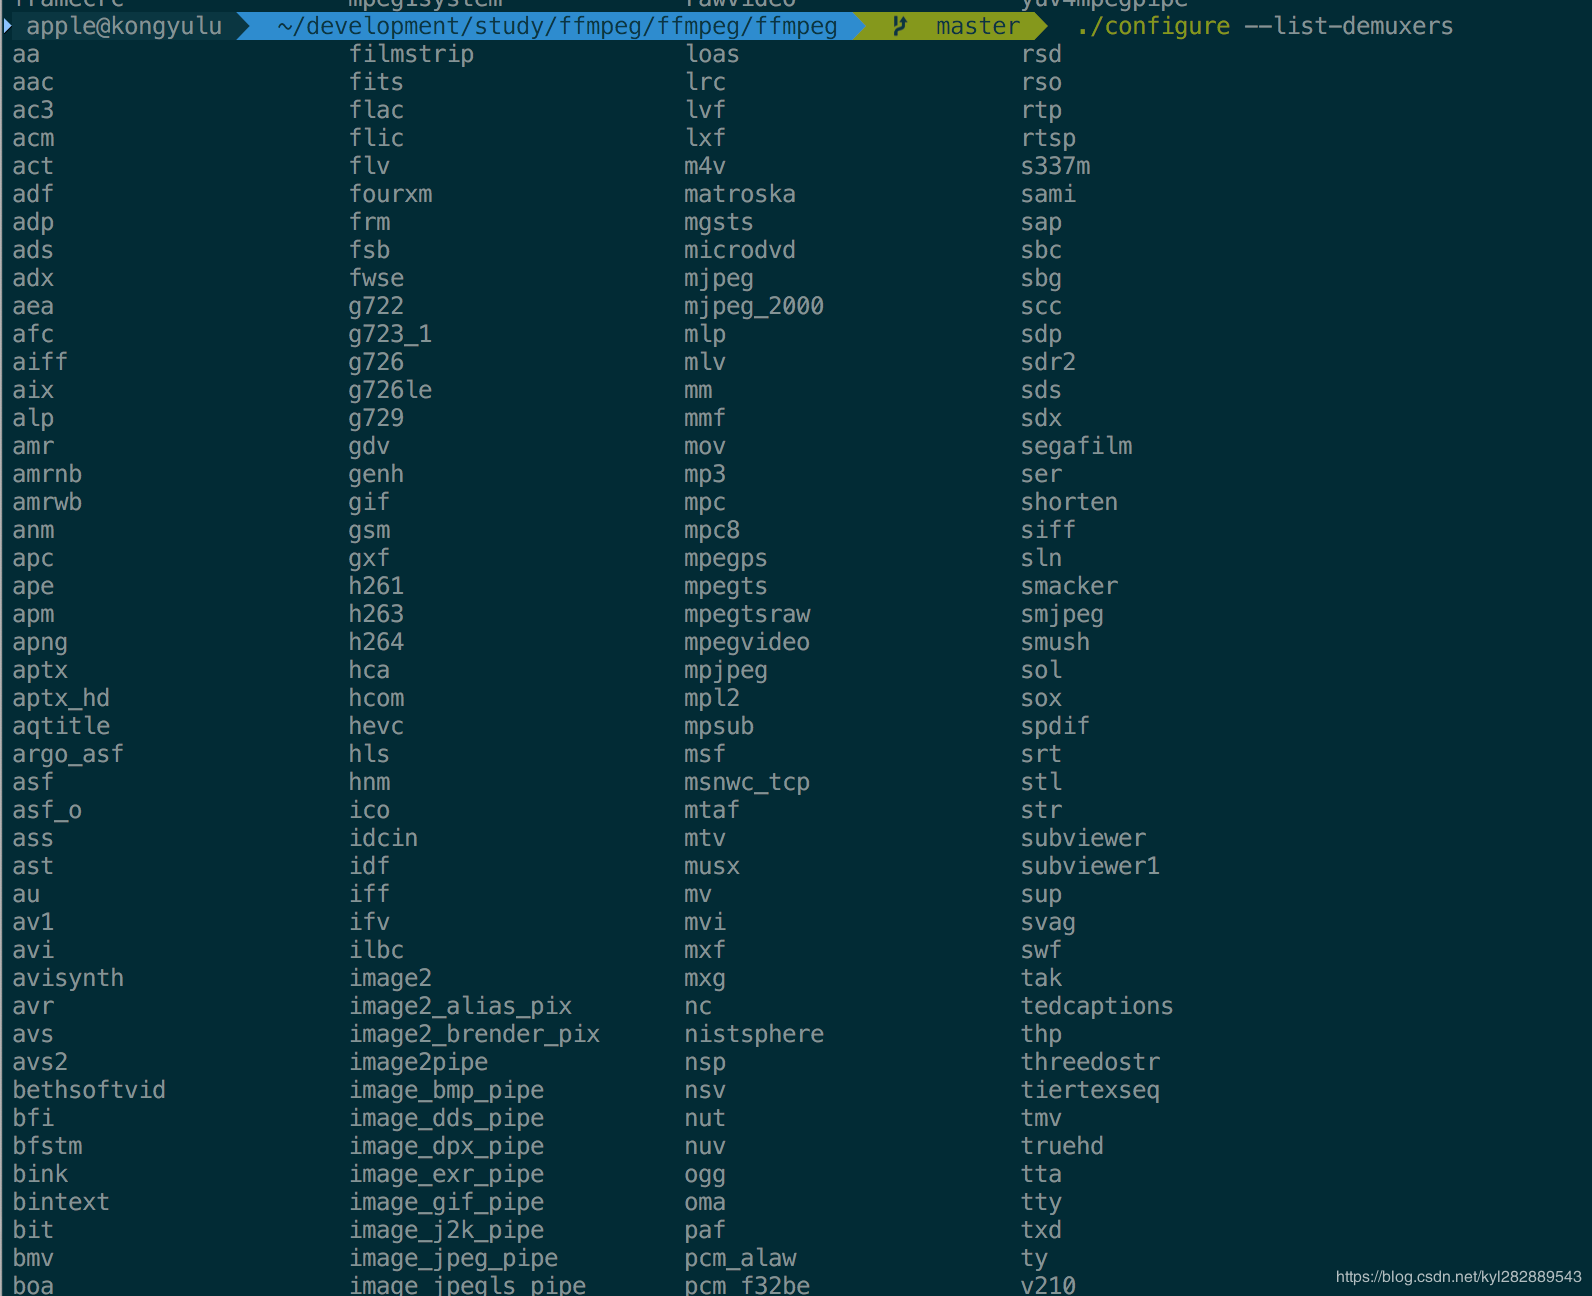Click the 'mpegtsraw' entry

coord(748,614)
